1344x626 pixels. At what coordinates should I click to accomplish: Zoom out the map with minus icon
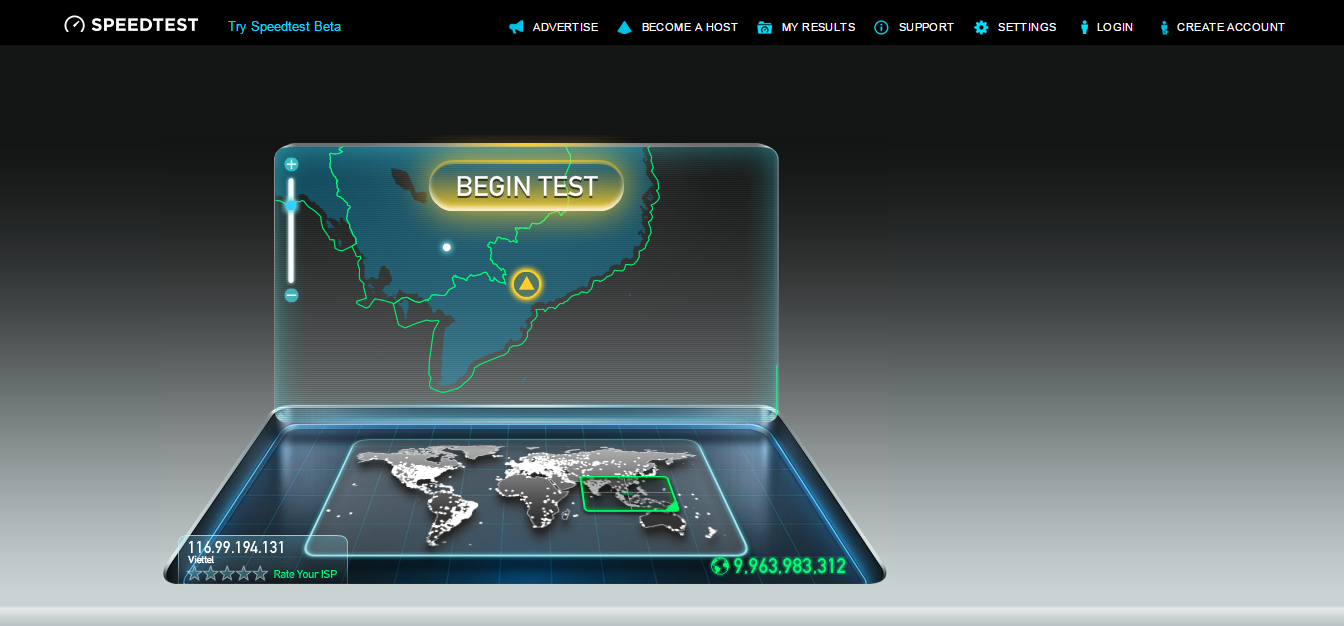pos(291,295)
